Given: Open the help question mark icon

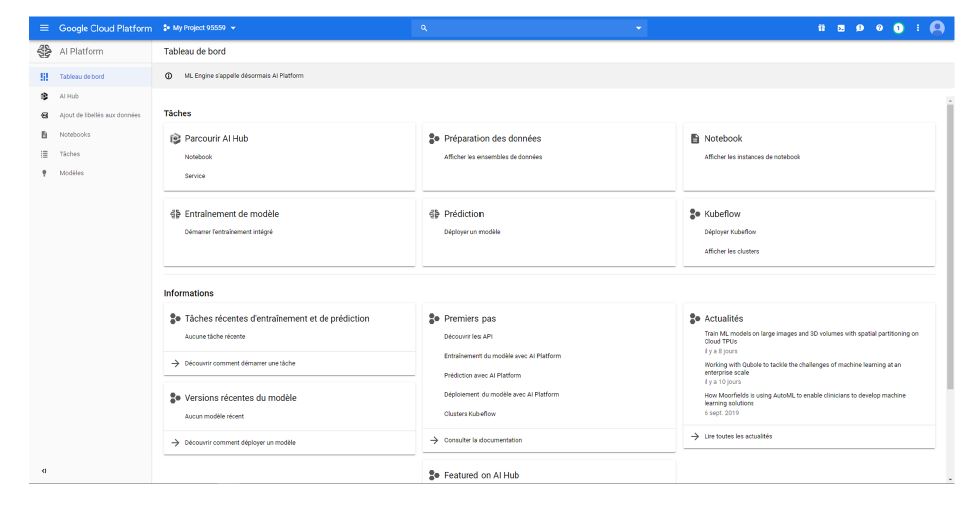Looking at the screenshot, I should click(x=880, y=27).
